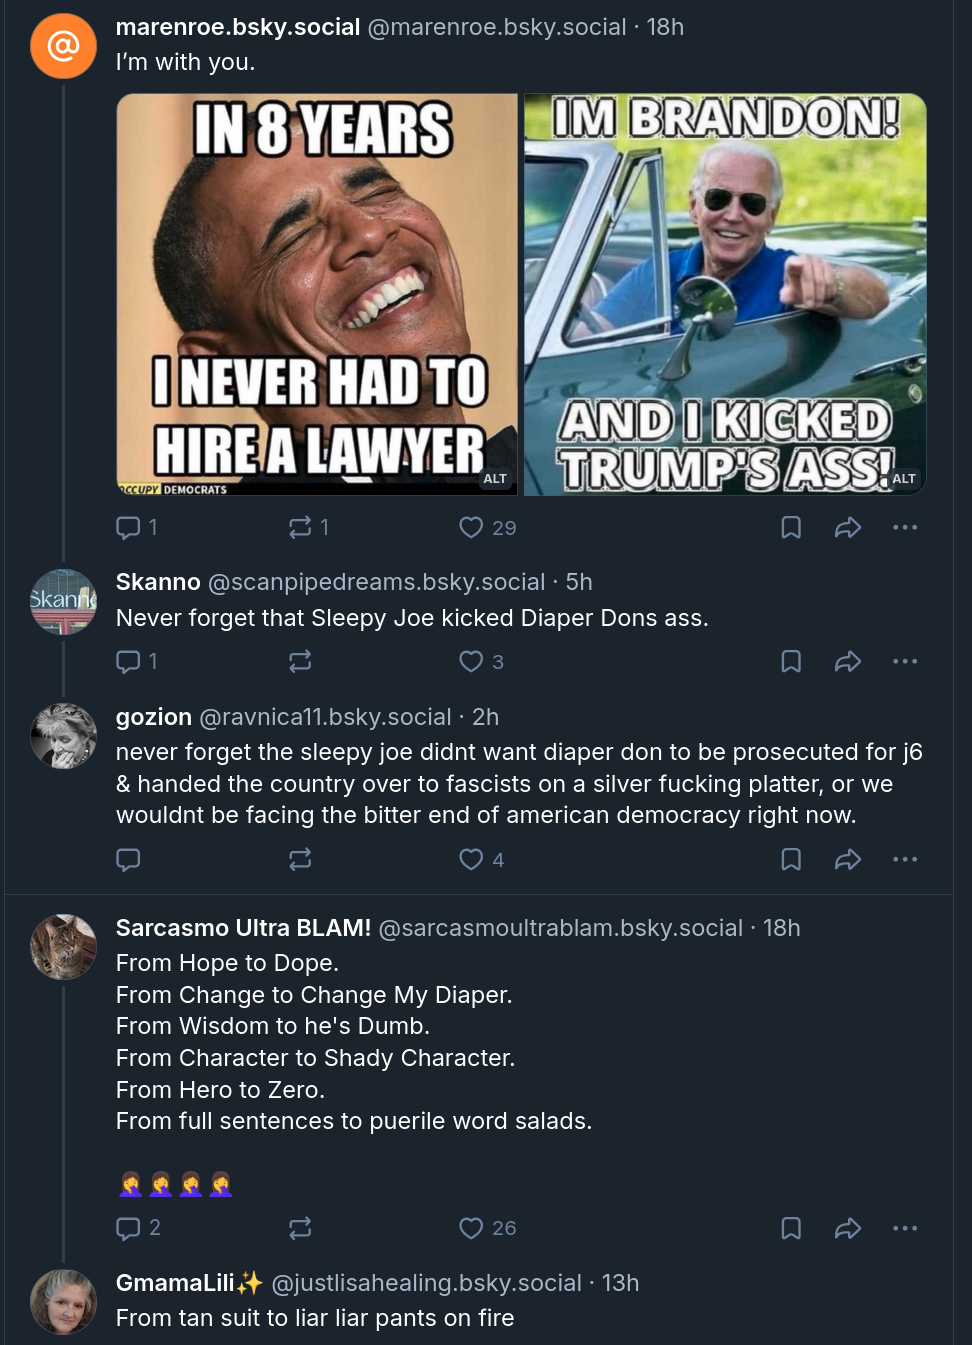The width and height of the screenshot is (972, 1345).
Task: Show ALT text of "IM BRANDON" image
Action: click(x=904, y=479)
